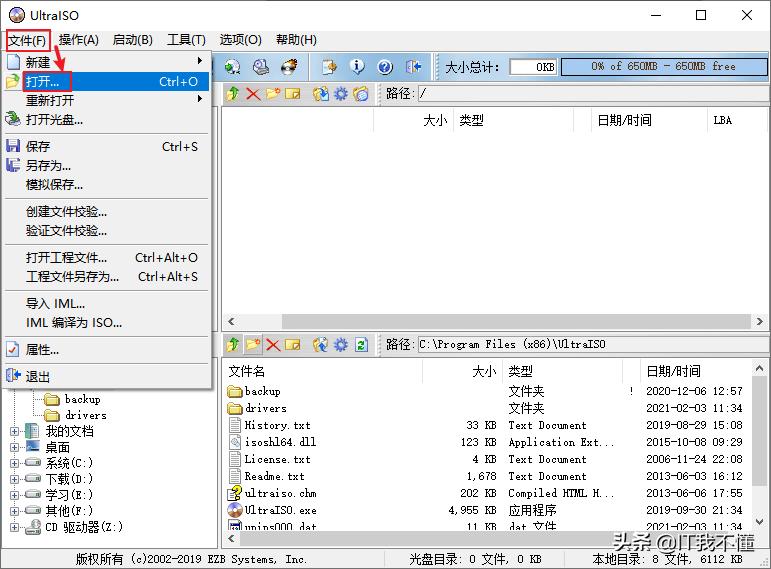The height and width of the screenshot is (569, 771).
Task: Click the up-folder icon in local pane toolbar
Action: pos(233,344)
